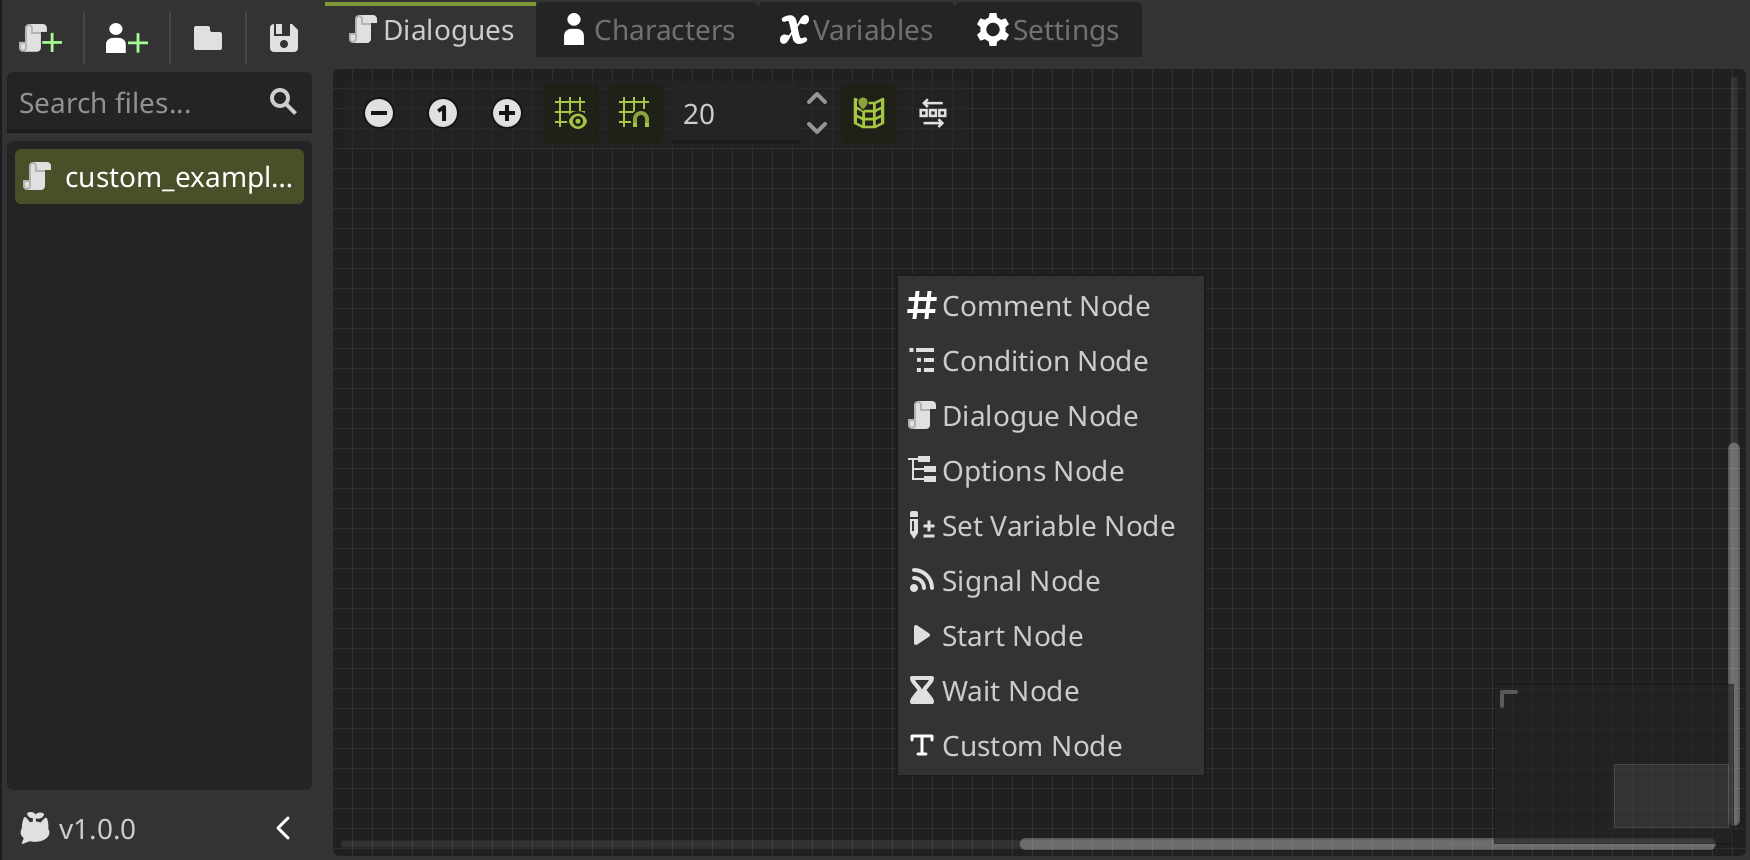
Task: Select Signal Node entry
Action: (1050, 581)
